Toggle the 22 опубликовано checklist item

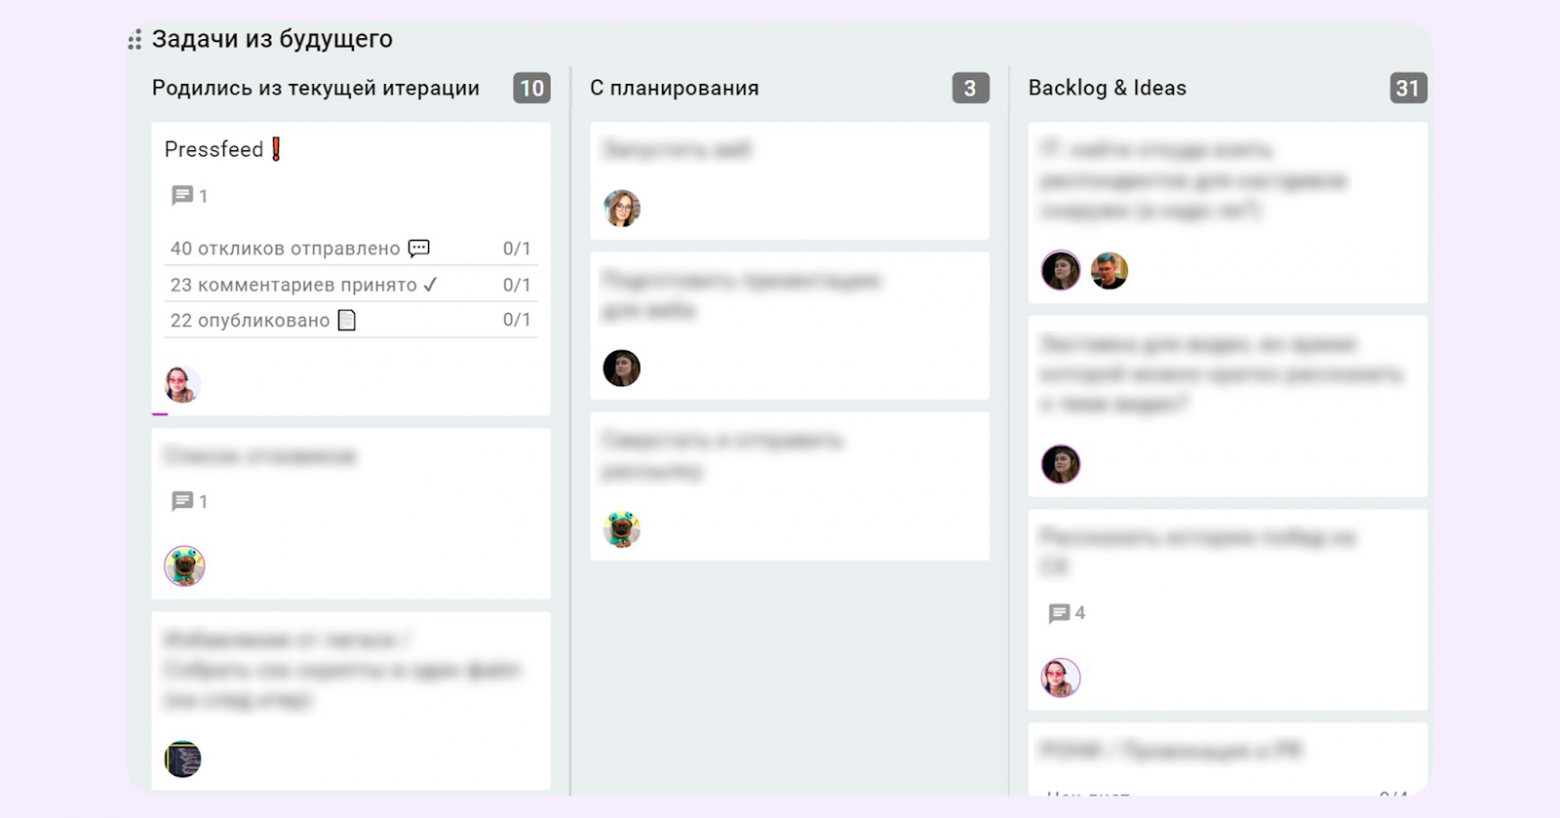coord(249,320)
